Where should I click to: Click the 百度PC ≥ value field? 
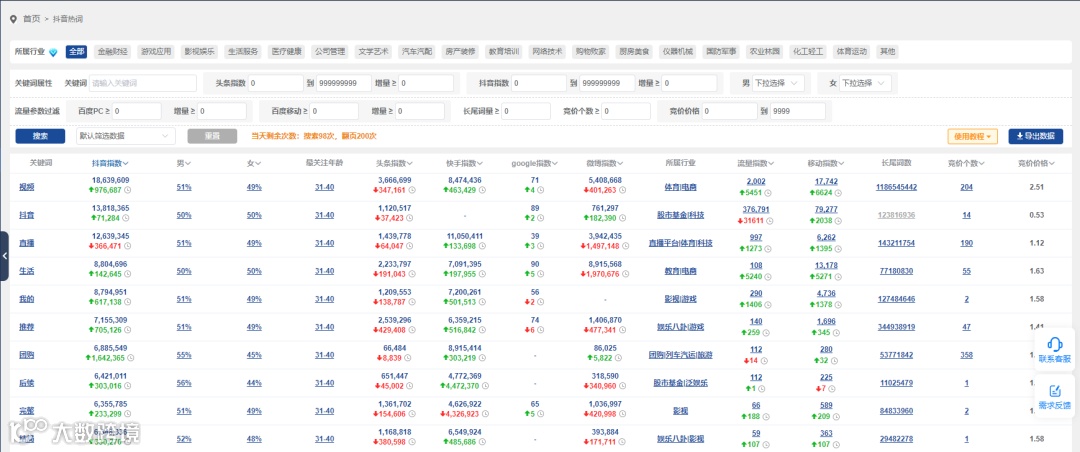click(x=136, y=111)
